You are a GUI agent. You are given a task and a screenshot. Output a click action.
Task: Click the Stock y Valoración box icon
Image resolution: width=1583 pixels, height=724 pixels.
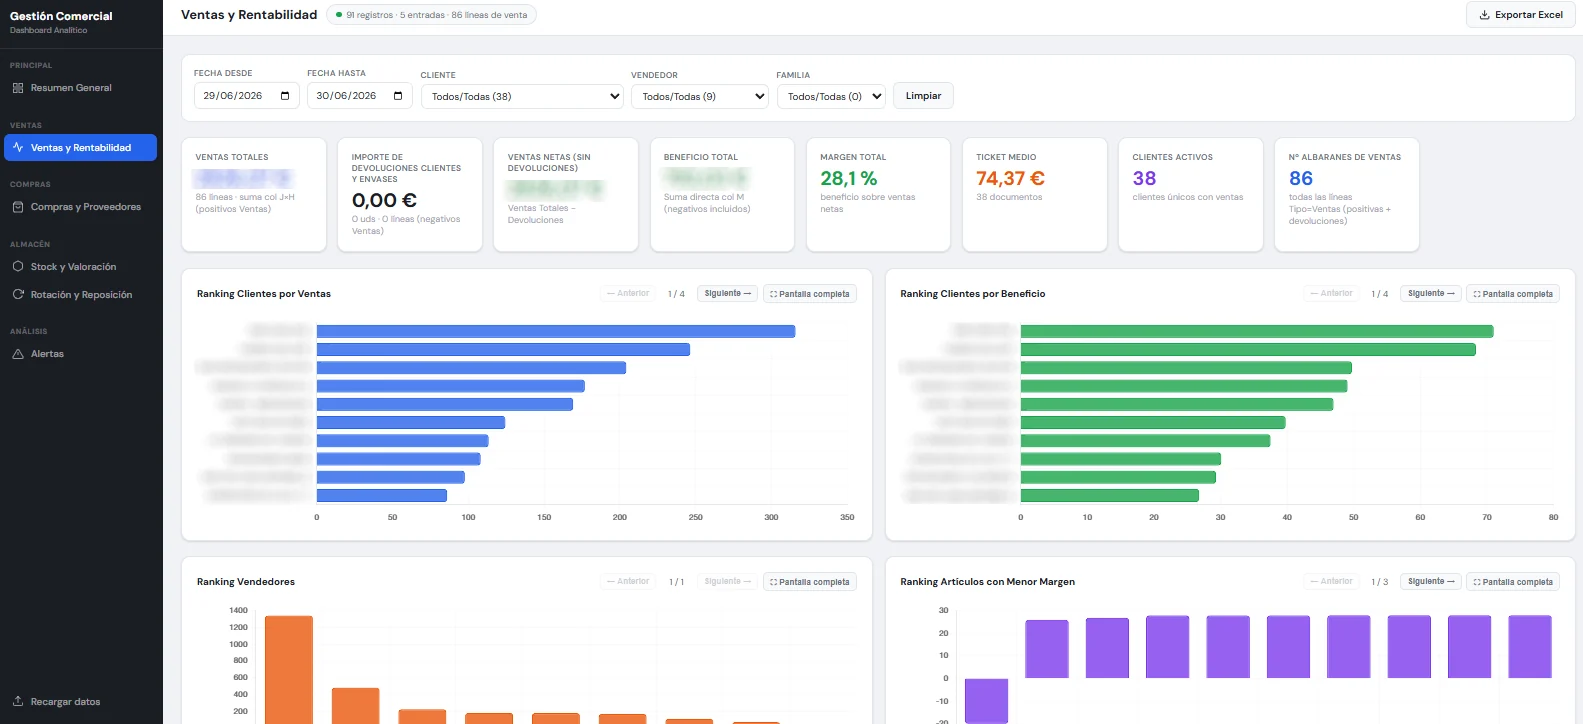18,267
